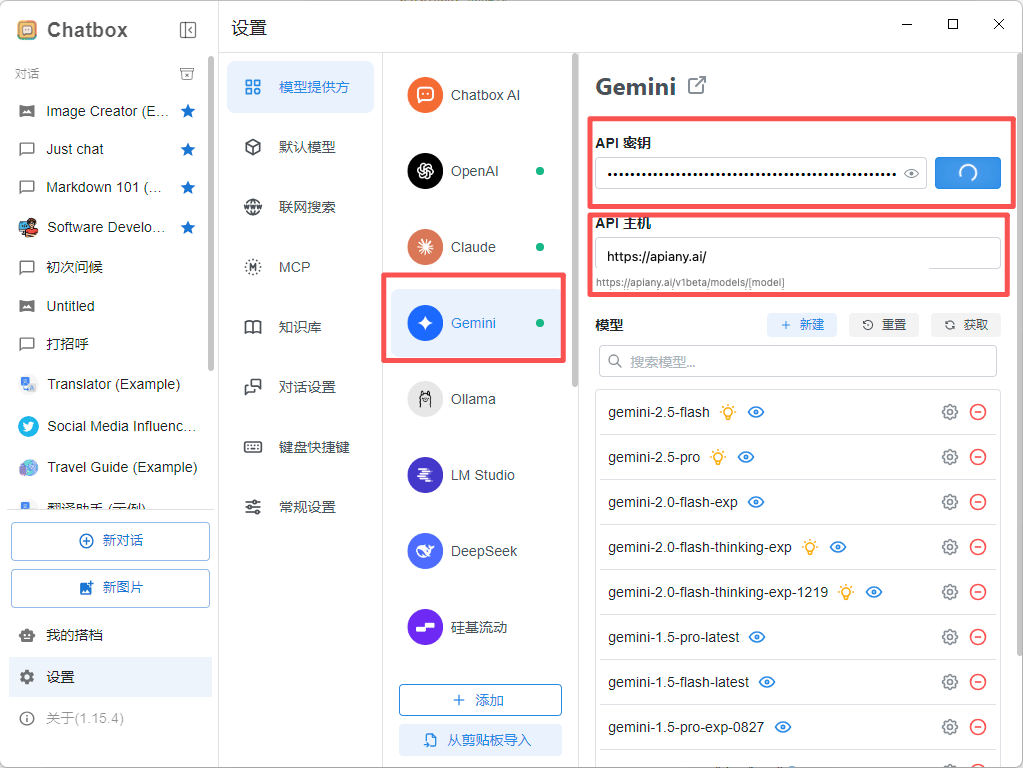The image size is (1023, 768).
Task: Remove the gemini-1.5-pro-latest model
Action: [978, 637]
